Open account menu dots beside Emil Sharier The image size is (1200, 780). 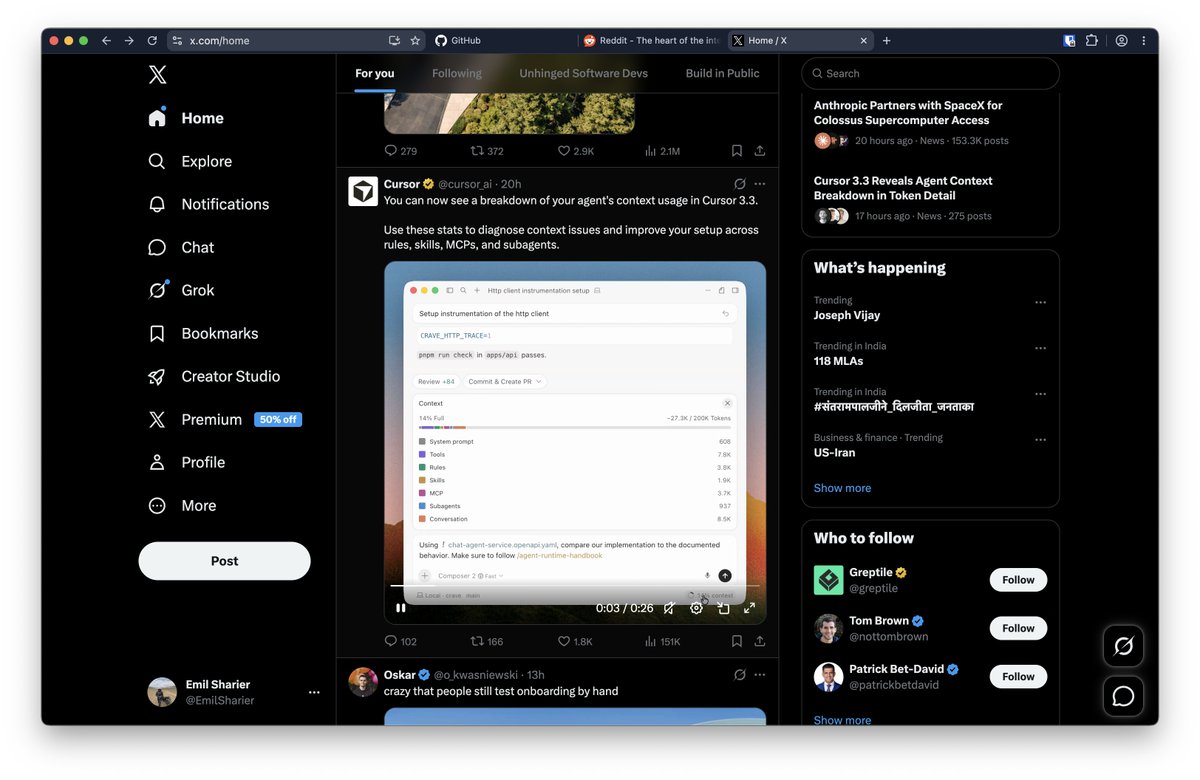coord(314,692)
